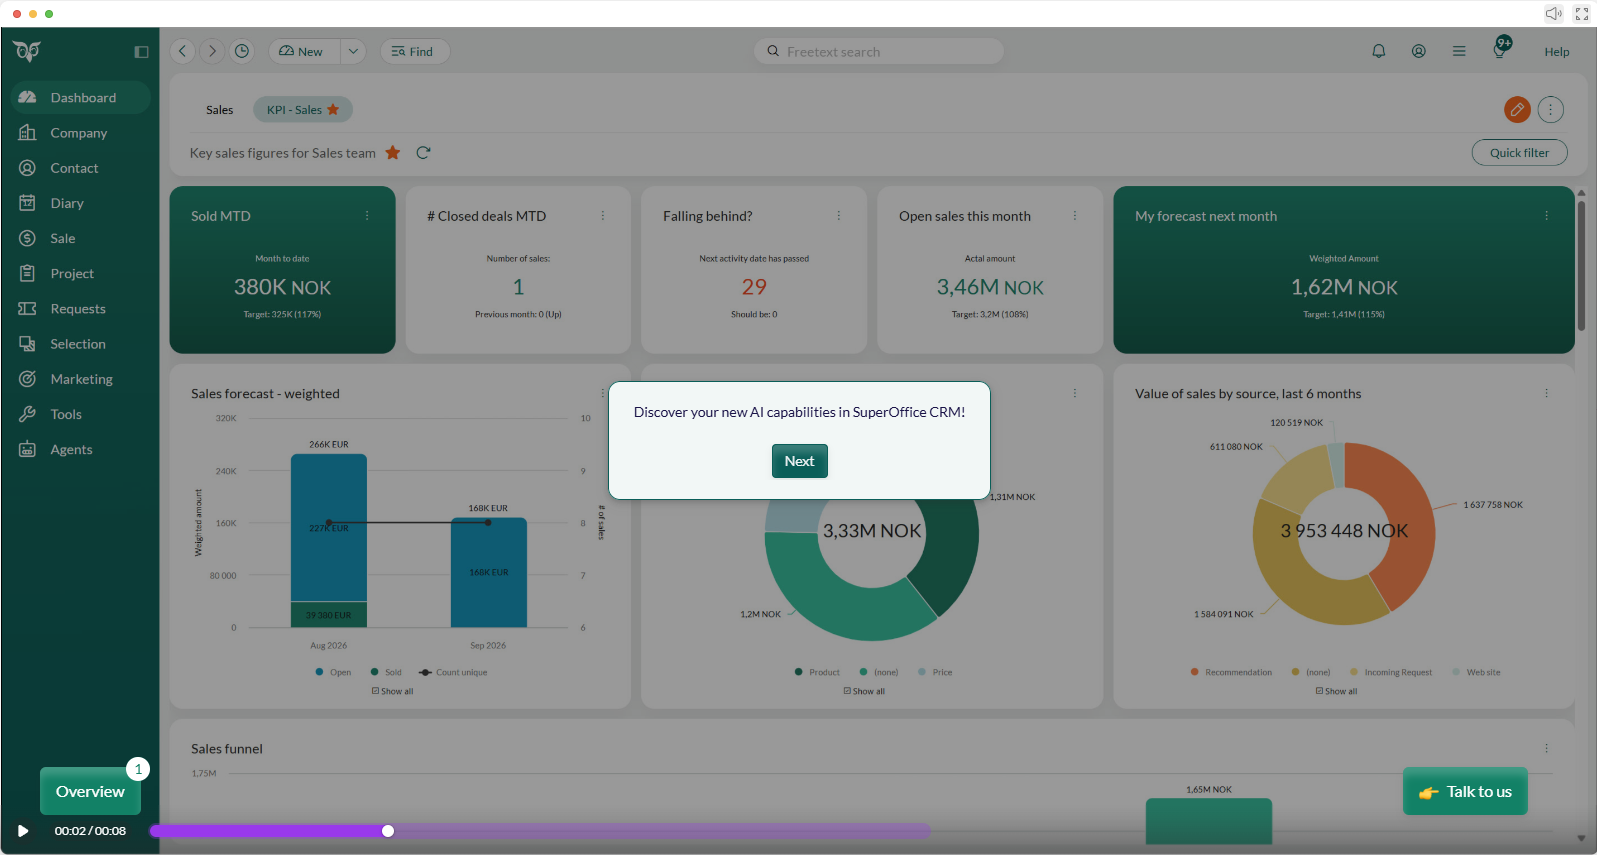Mute the demo sound icon
Image resolution: width=1597 pixels, height=855 pixels.
(x=1553, y=13)
